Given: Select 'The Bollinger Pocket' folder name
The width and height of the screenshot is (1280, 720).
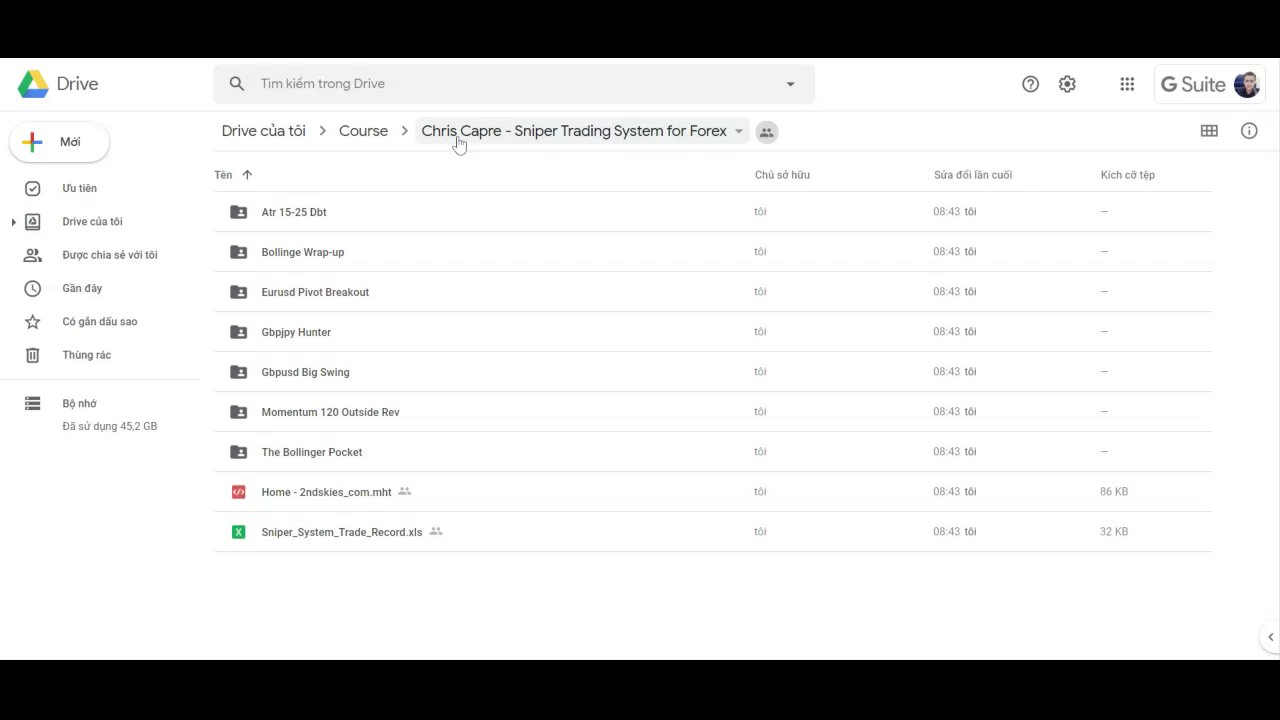Looking at the screenshot, I should [x=312, y=452].
